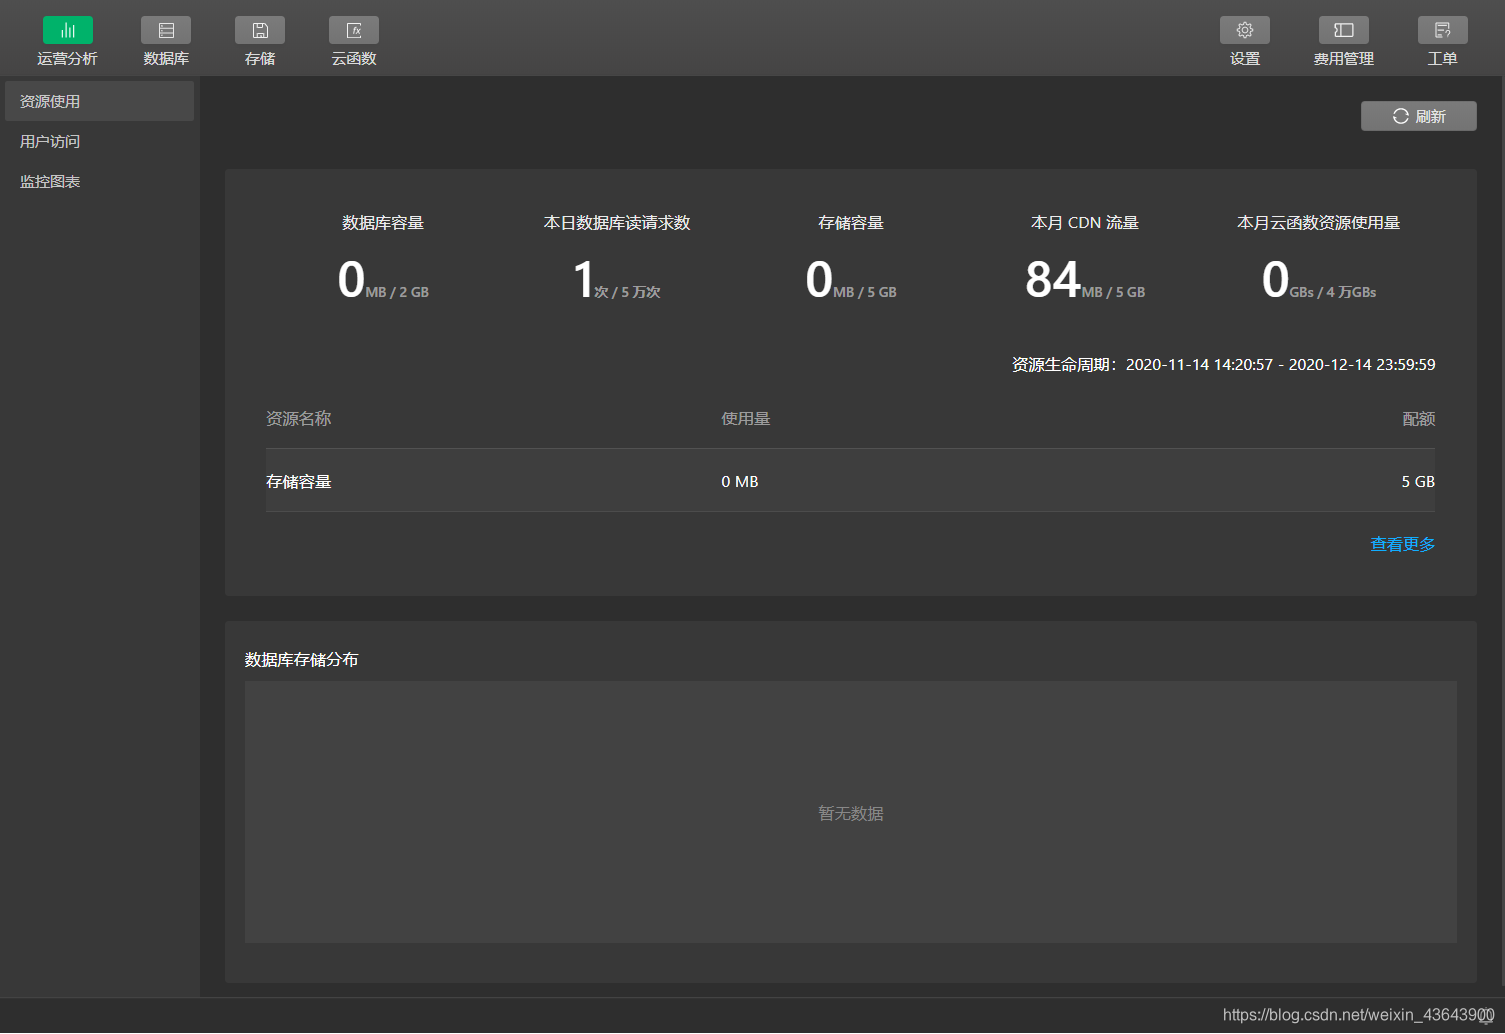This screenshot has width=1505, height=1034.
Task: Click the 存储容量 table row name
Action: coord(298,482)
